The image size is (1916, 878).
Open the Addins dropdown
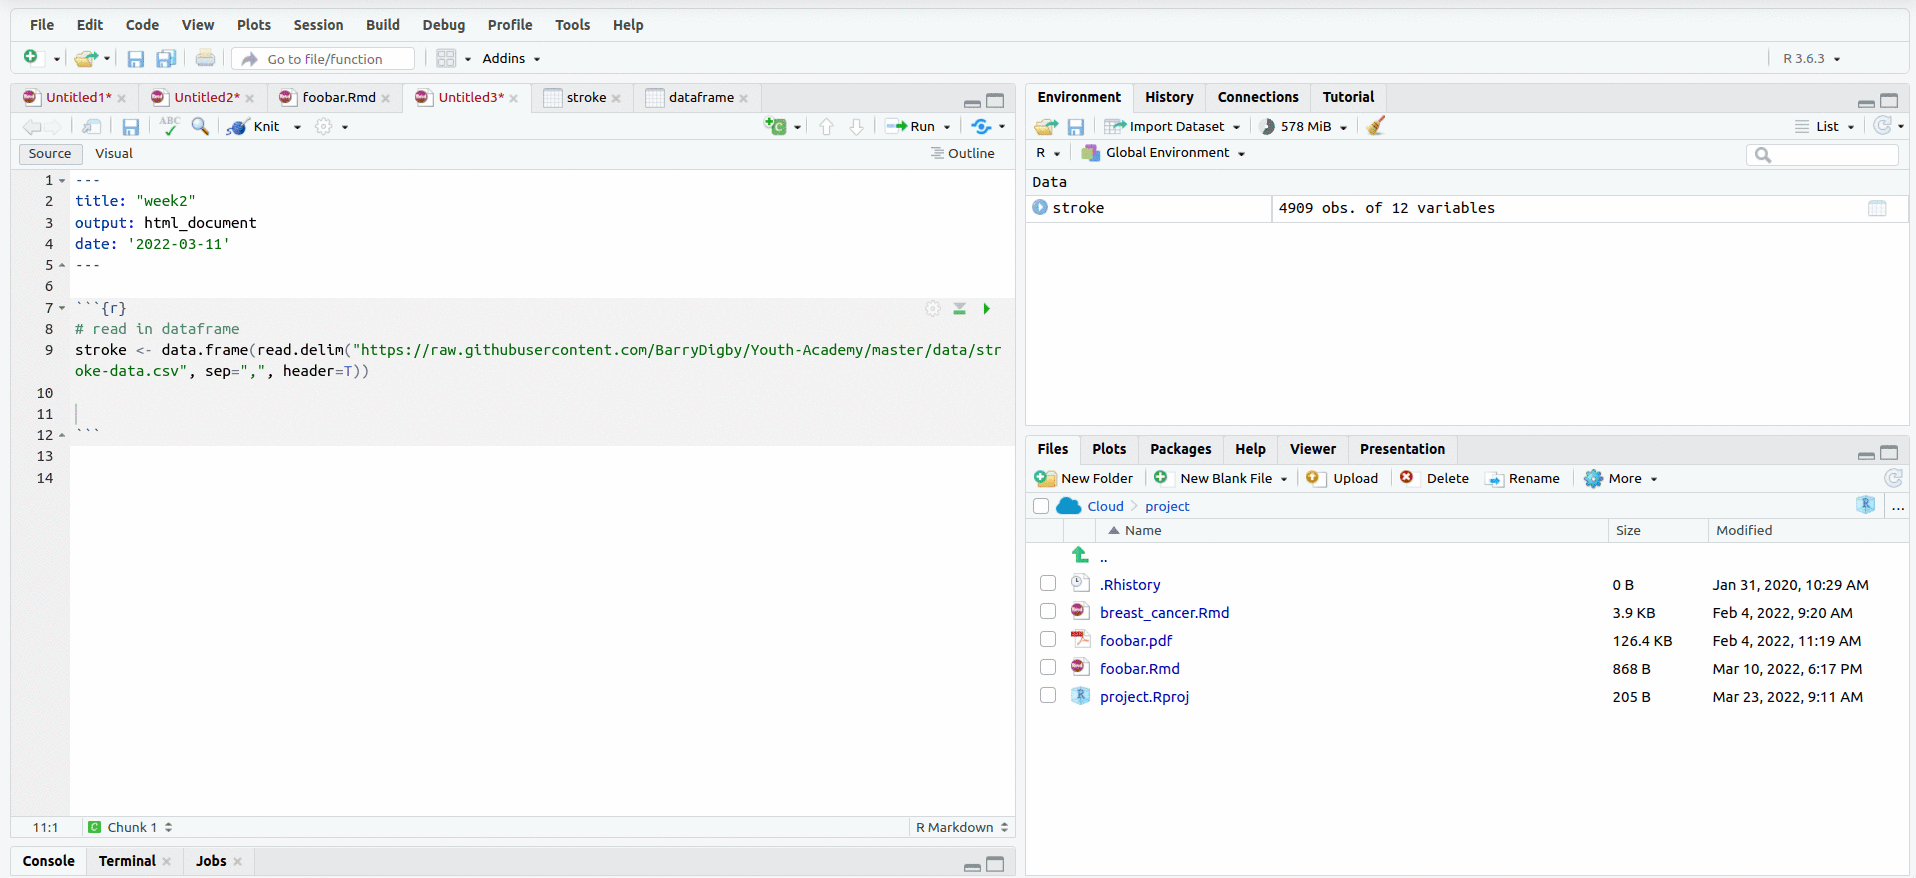[x=511, y=59]
